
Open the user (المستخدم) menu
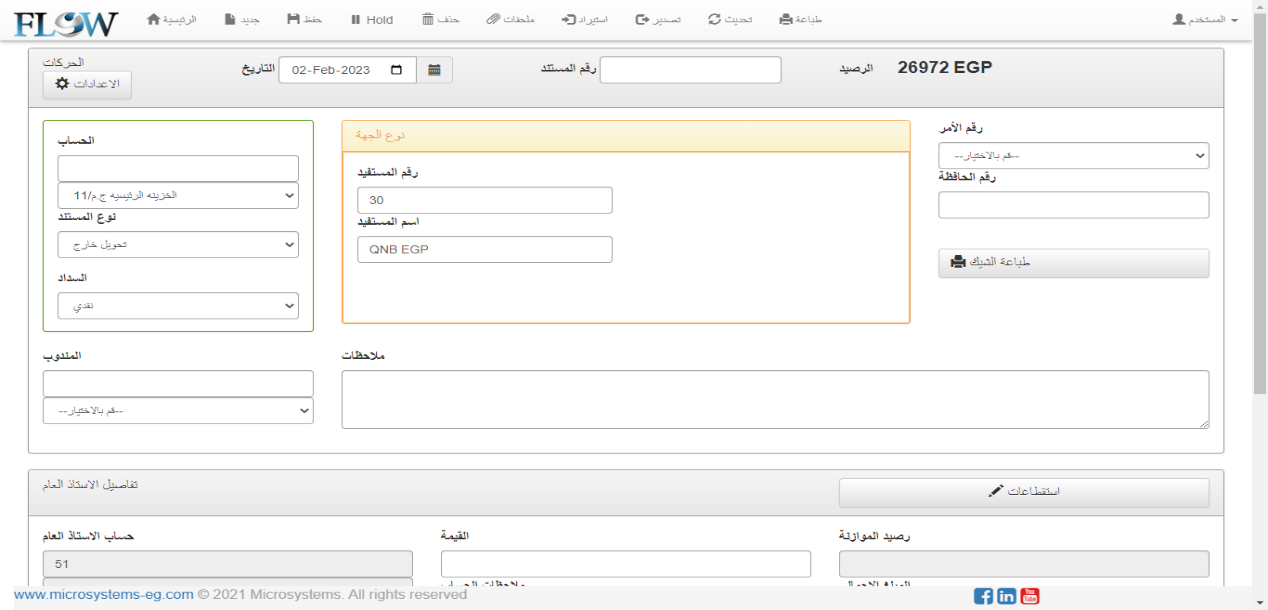point(1205,19)
